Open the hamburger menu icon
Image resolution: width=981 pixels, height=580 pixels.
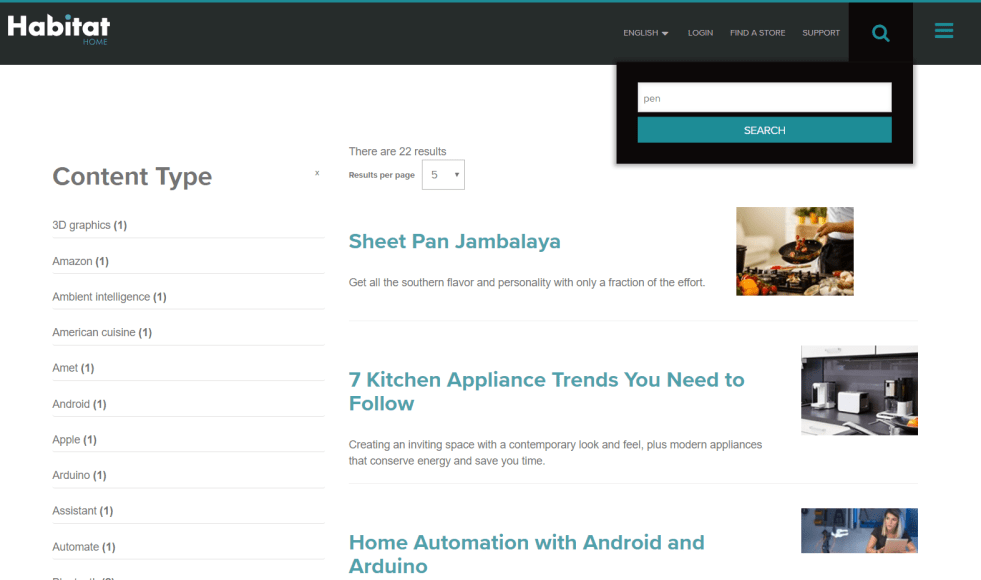point(943,32)
